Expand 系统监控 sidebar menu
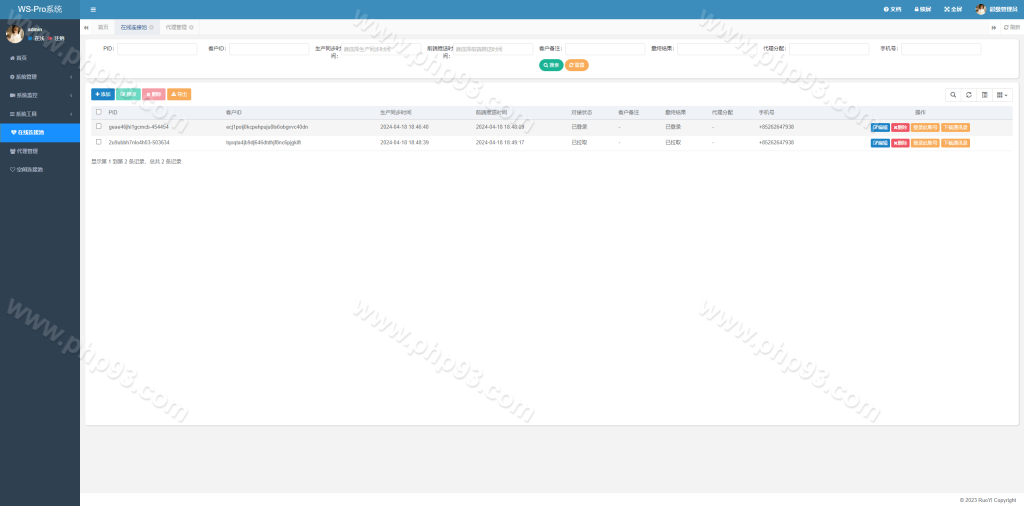 (x=39, y=95)
